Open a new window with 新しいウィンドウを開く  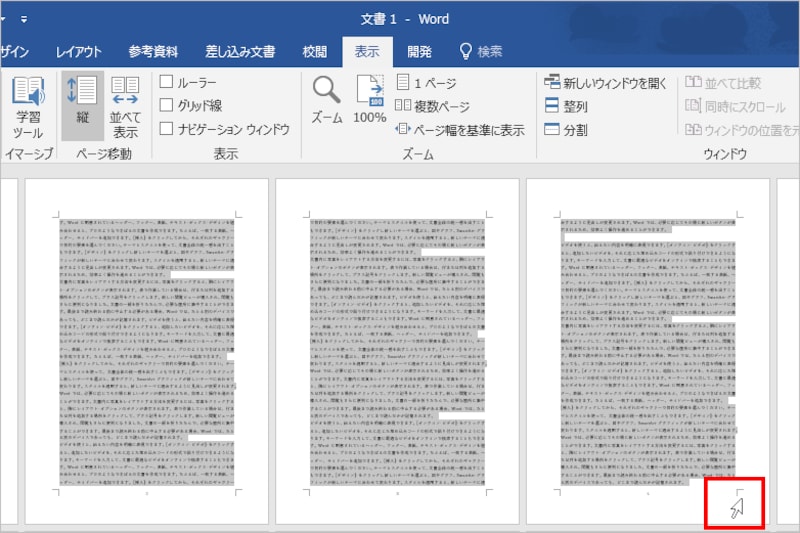(x=605, y=83)
